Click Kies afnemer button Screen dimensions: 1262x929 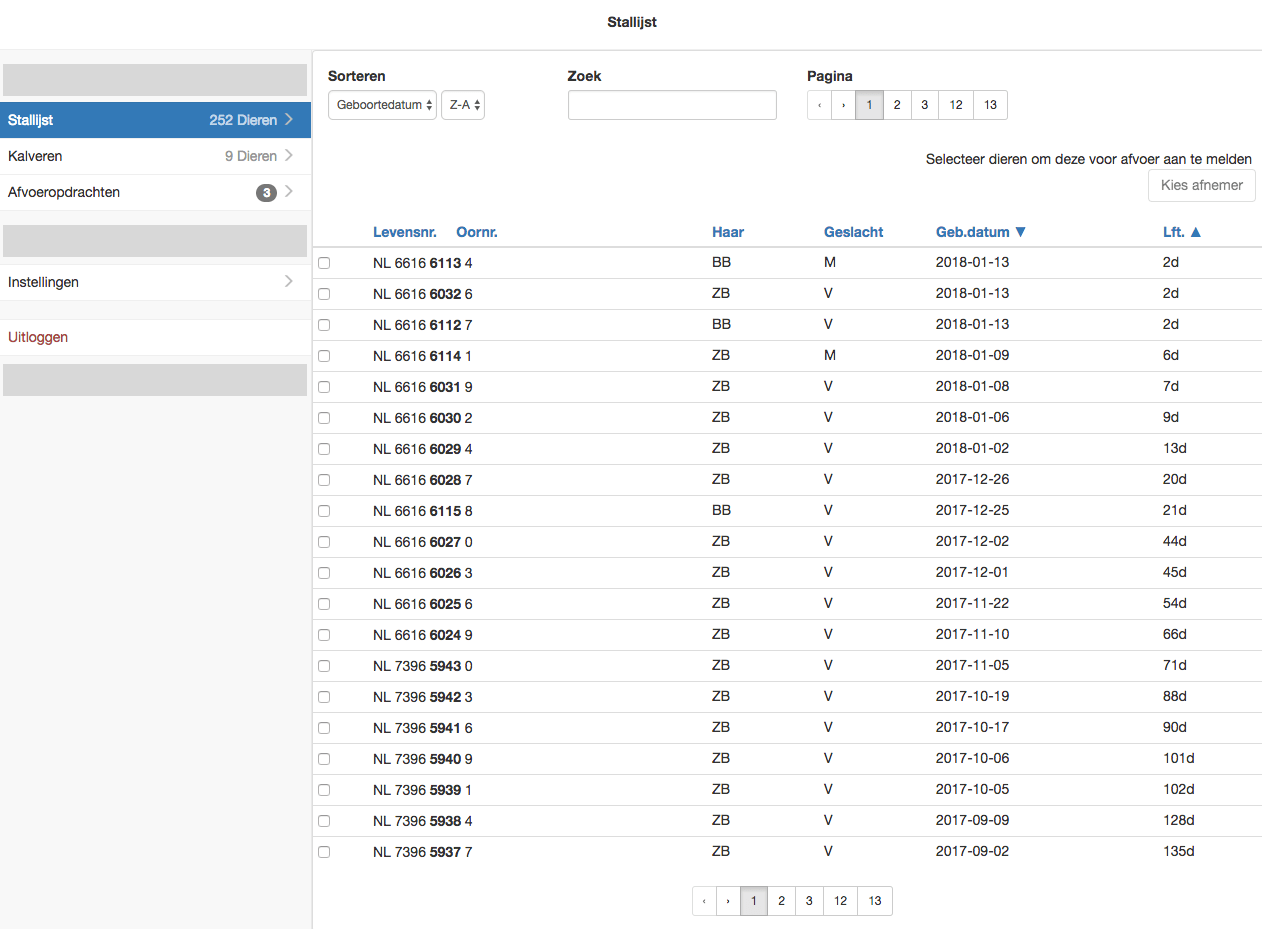tap(1201, 185)
